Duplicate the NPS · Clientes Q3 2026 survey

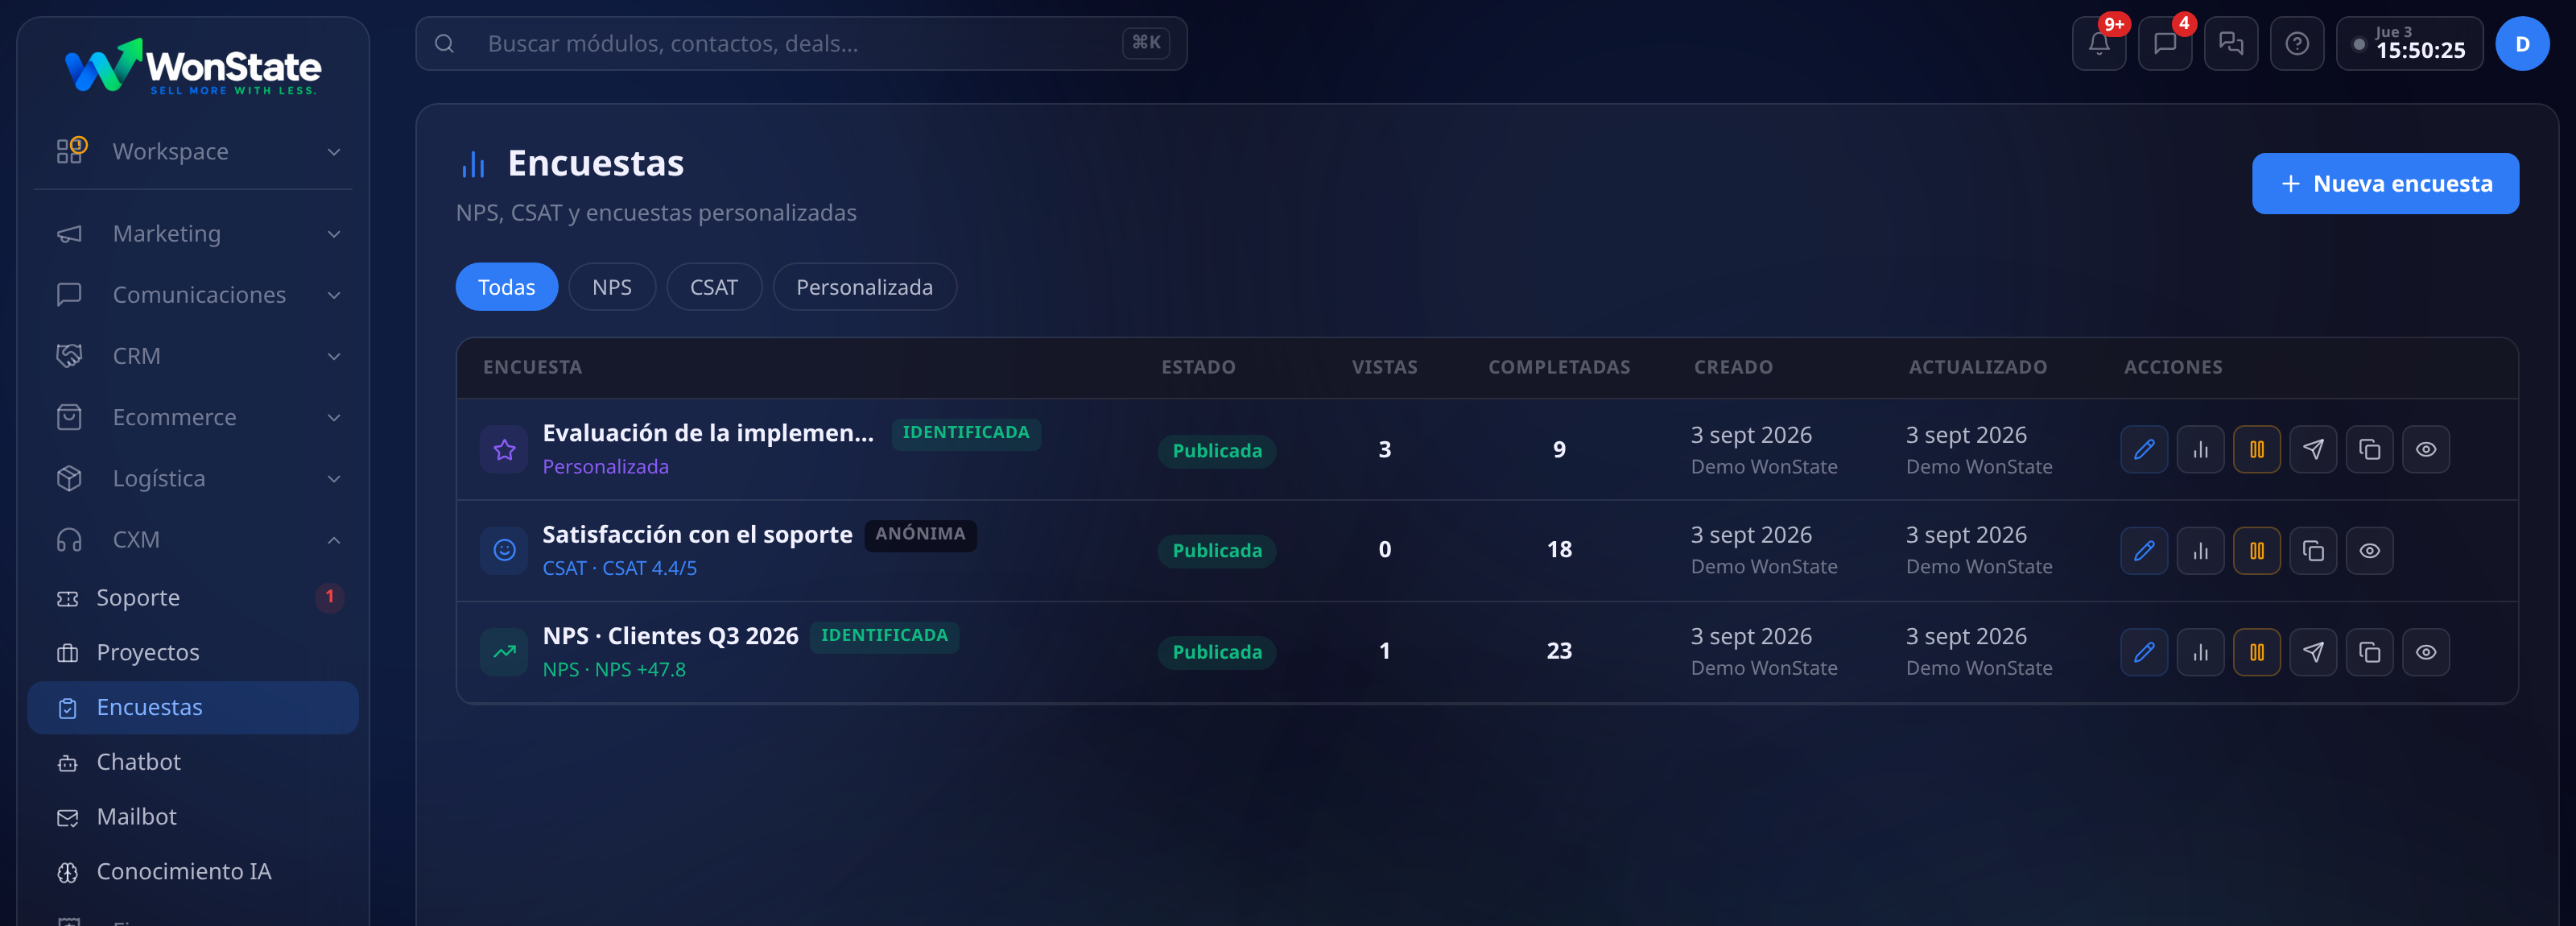tap(2370, 652)
